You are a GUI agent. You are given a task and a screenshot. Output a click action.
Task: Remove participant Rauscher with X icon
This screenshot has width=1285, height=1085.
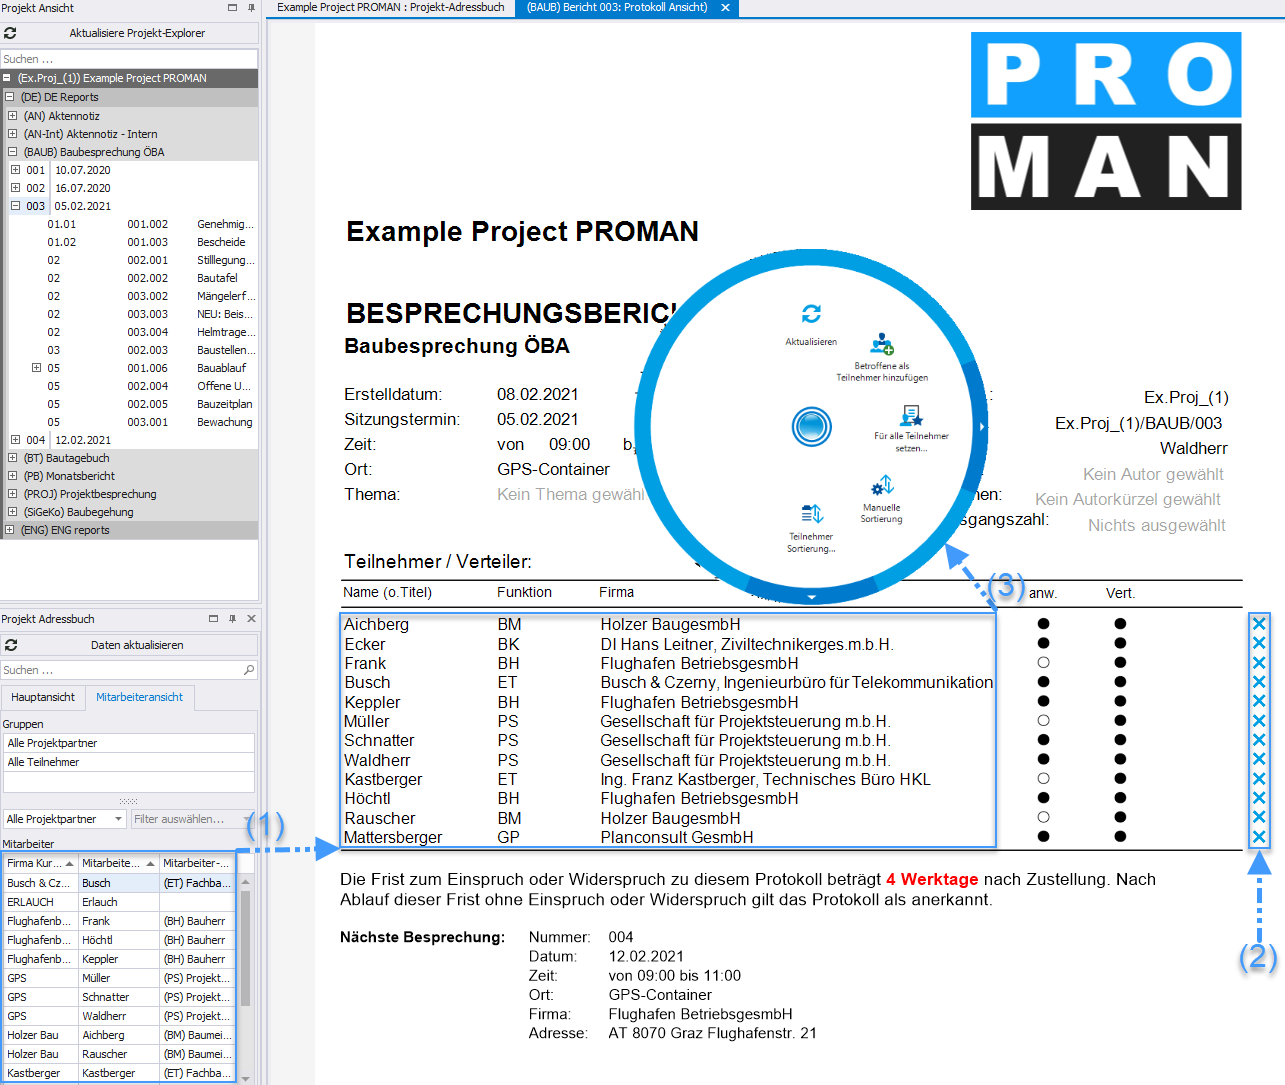(x=1259, y=817)
